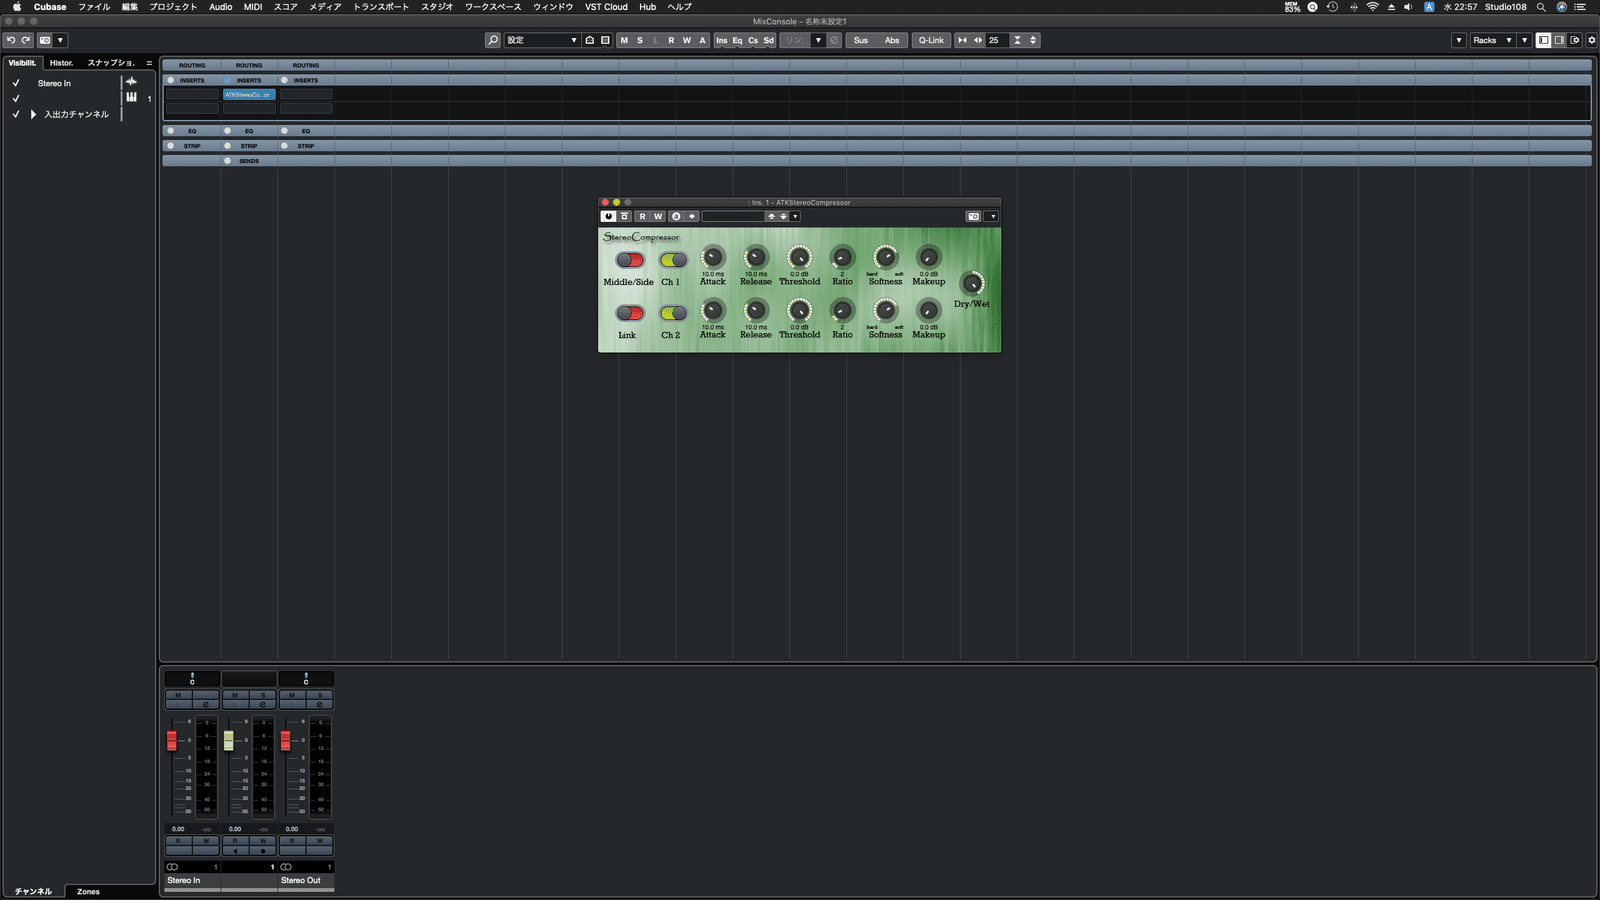Enable Read automation in plugin window
This screenshot has height=900, width=1600.
coord(643,216)
